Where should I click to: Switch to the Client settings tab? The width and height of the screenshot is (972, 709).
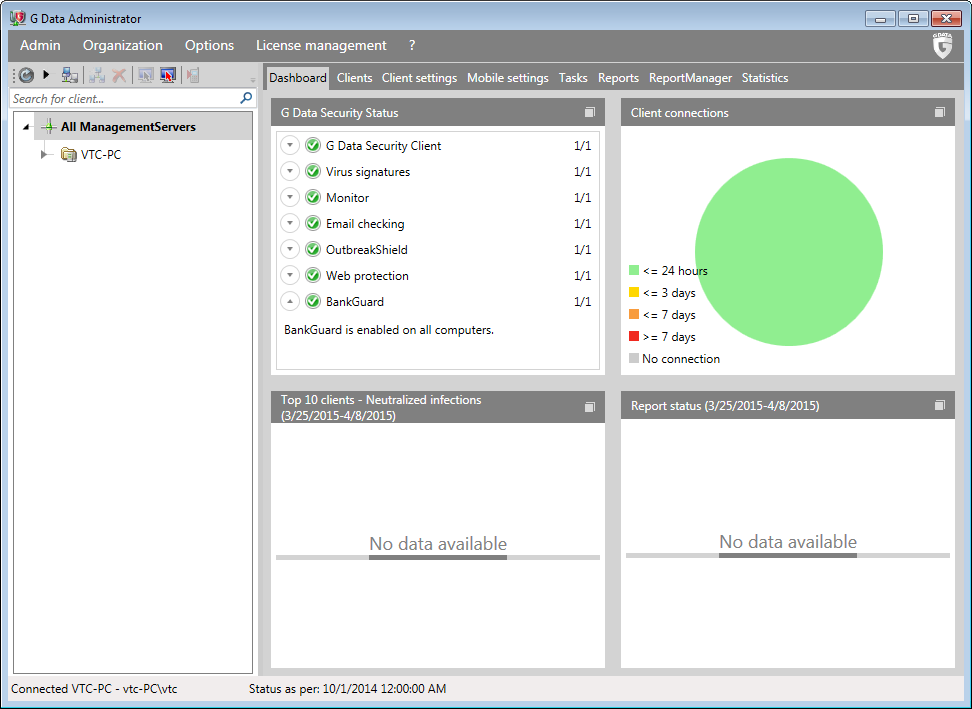[419, 78]
